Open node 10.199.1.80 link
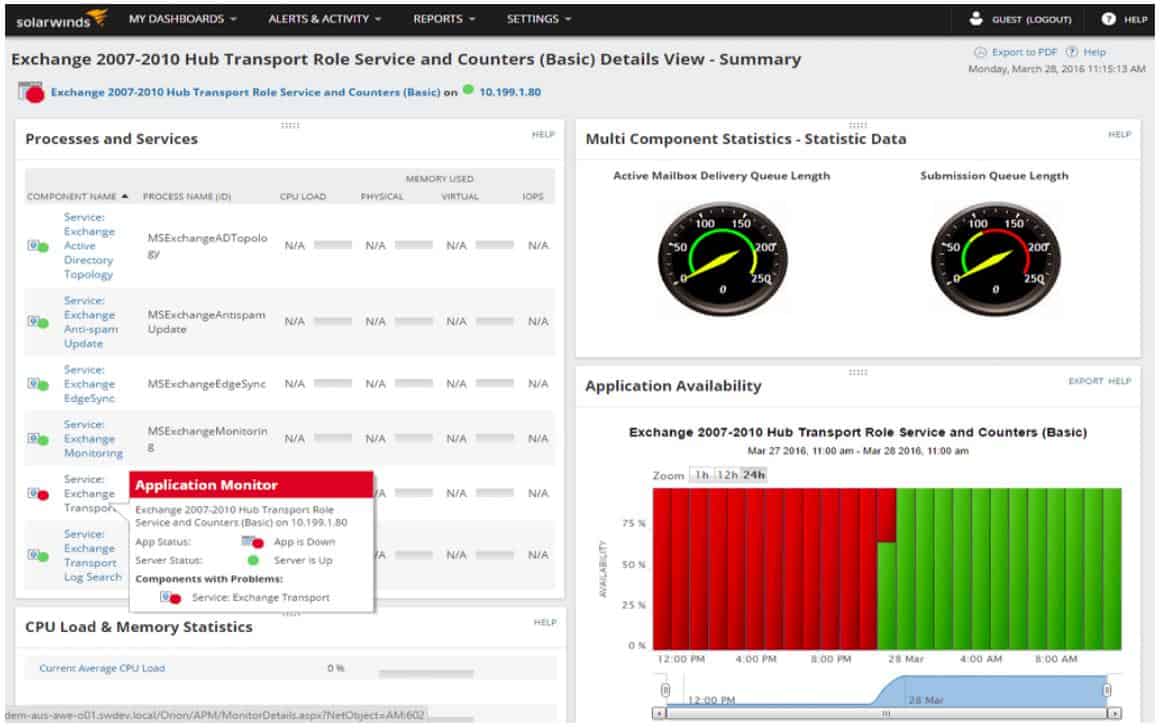 510,92
